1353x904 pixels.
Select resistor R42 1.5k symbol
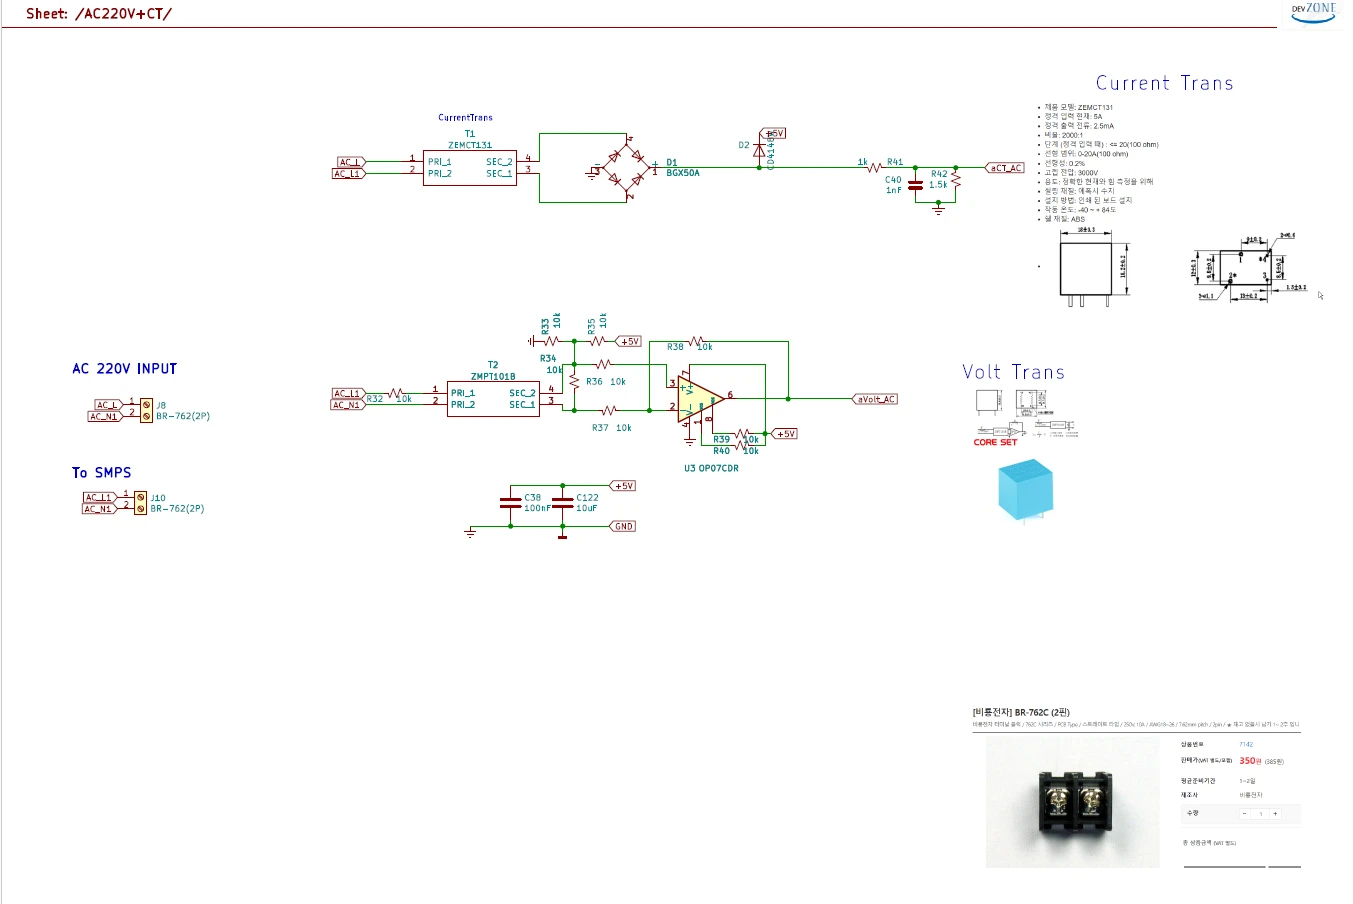point(956,180)
